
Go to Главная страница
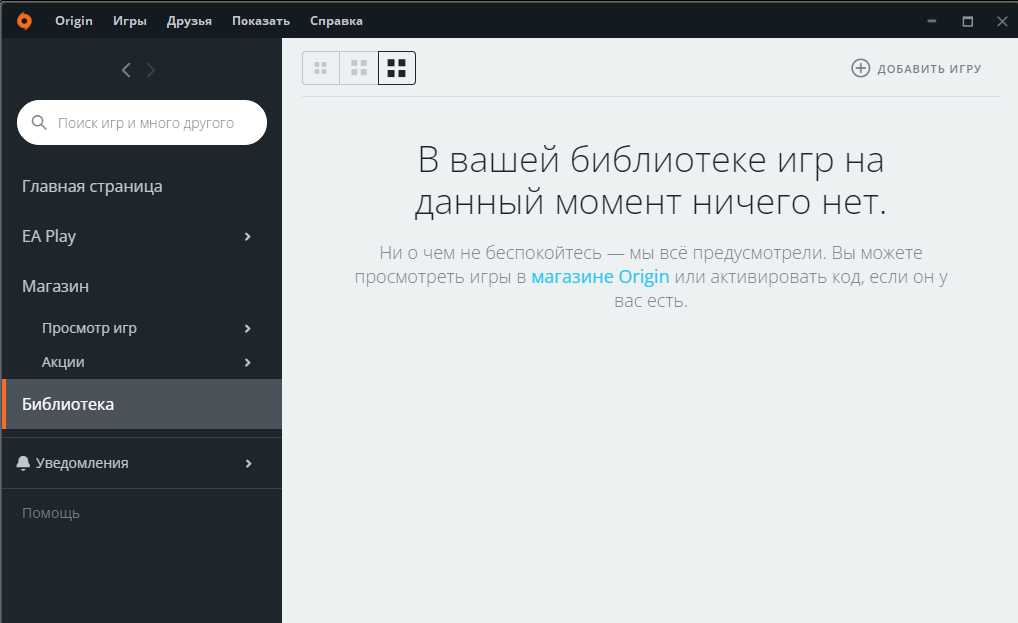tap(92, 186)
